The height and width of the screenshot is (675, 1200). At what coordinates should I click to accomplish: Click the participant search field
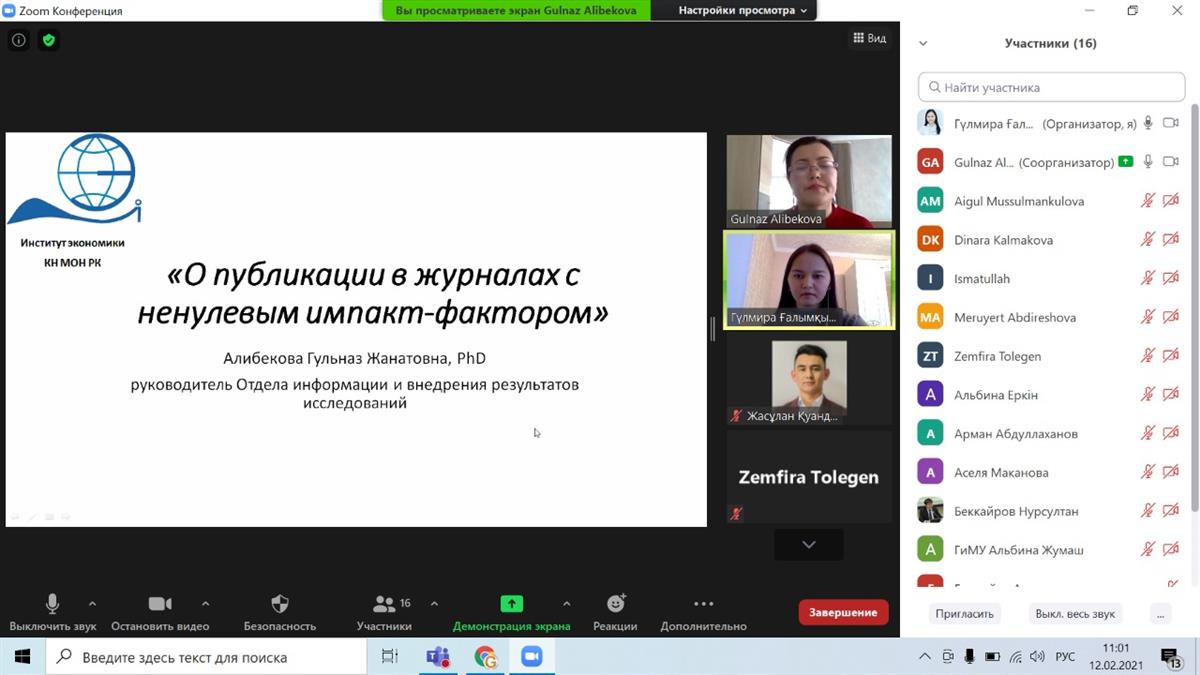[1052, 87]
